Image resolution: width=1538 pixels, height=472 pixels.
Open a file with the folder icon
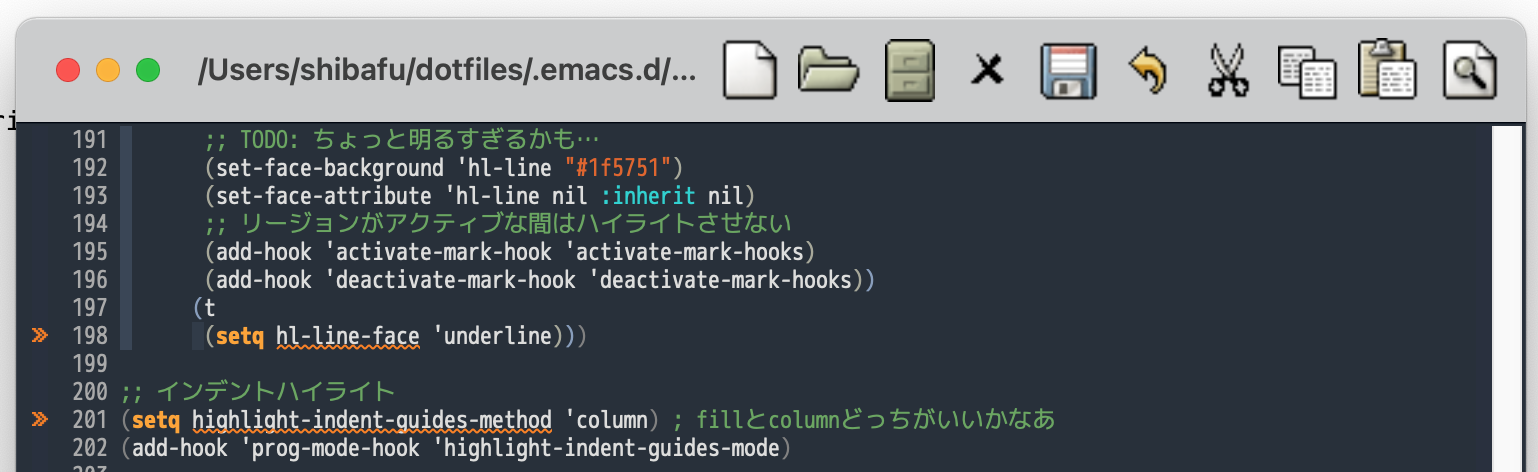click(829, 71)
